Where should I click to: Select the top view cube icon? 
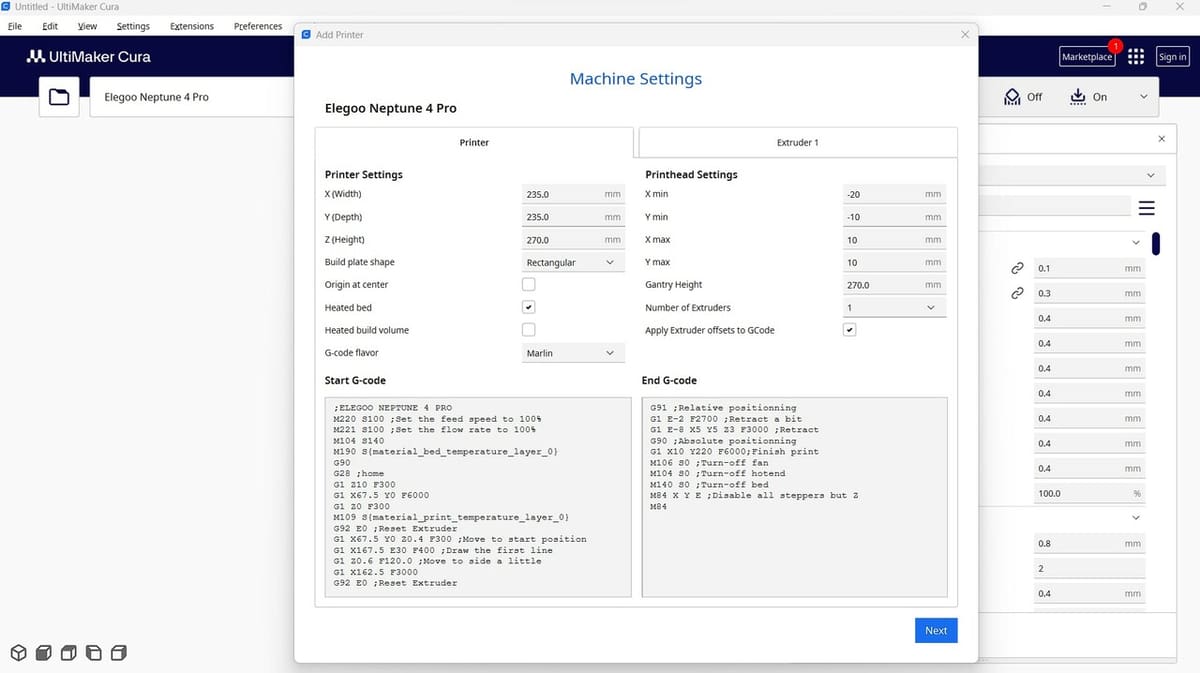click(68, 653)
